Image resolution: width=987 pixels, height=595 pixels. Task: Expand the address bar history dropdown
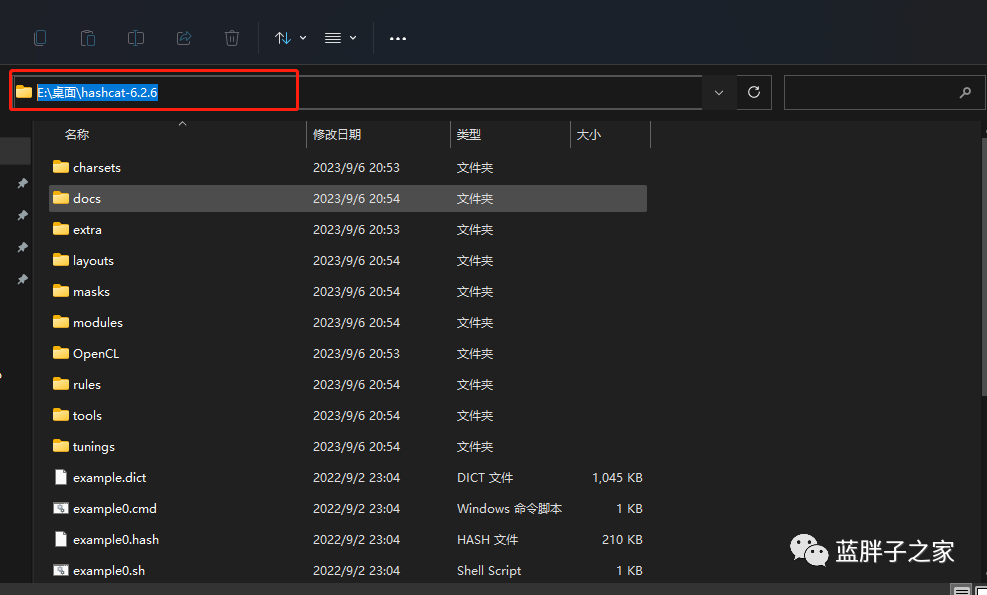pos(719,93)
